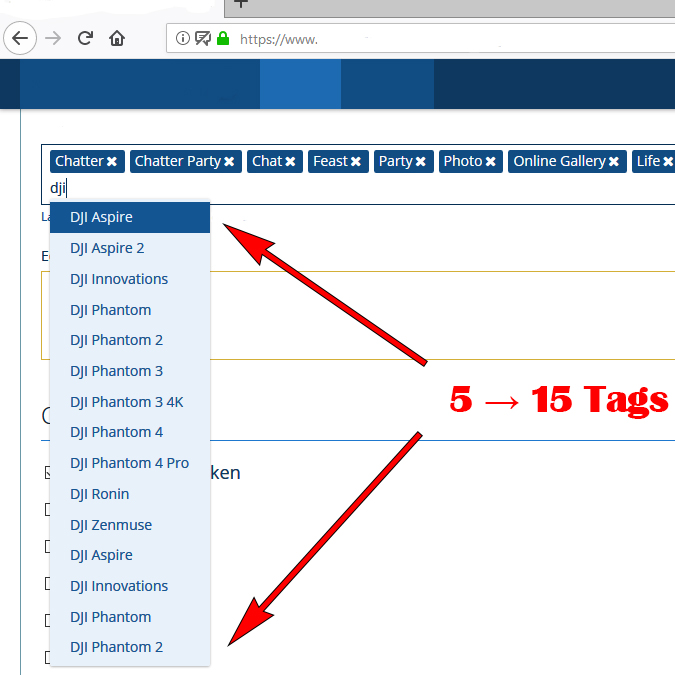Remove the Online Gallery tag
This screenshot has height=675, width=675.
coord(614,161)
